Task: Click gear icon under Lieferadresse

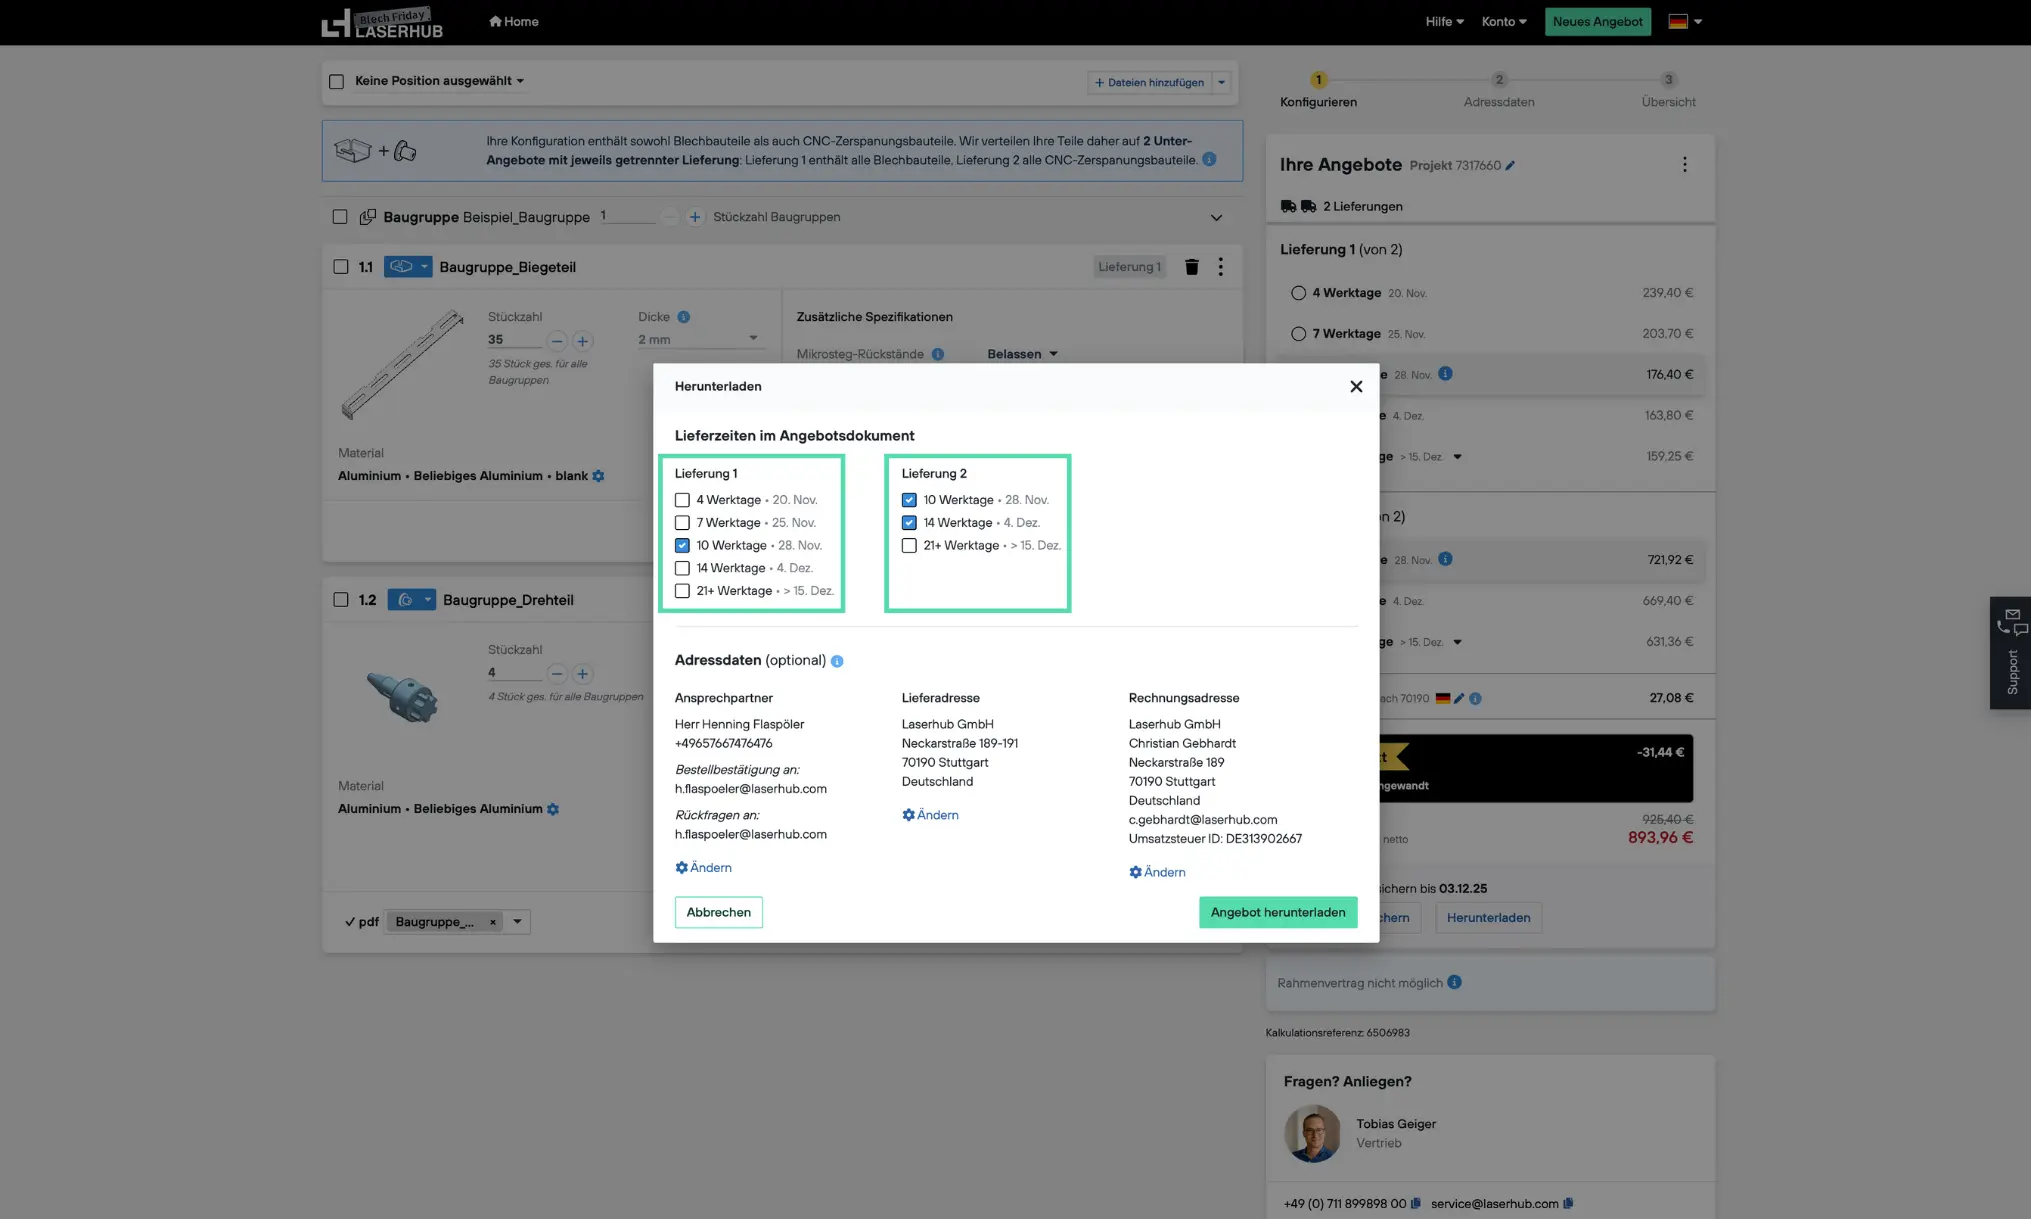Action: pyautogui.click(x=908, y=815)
